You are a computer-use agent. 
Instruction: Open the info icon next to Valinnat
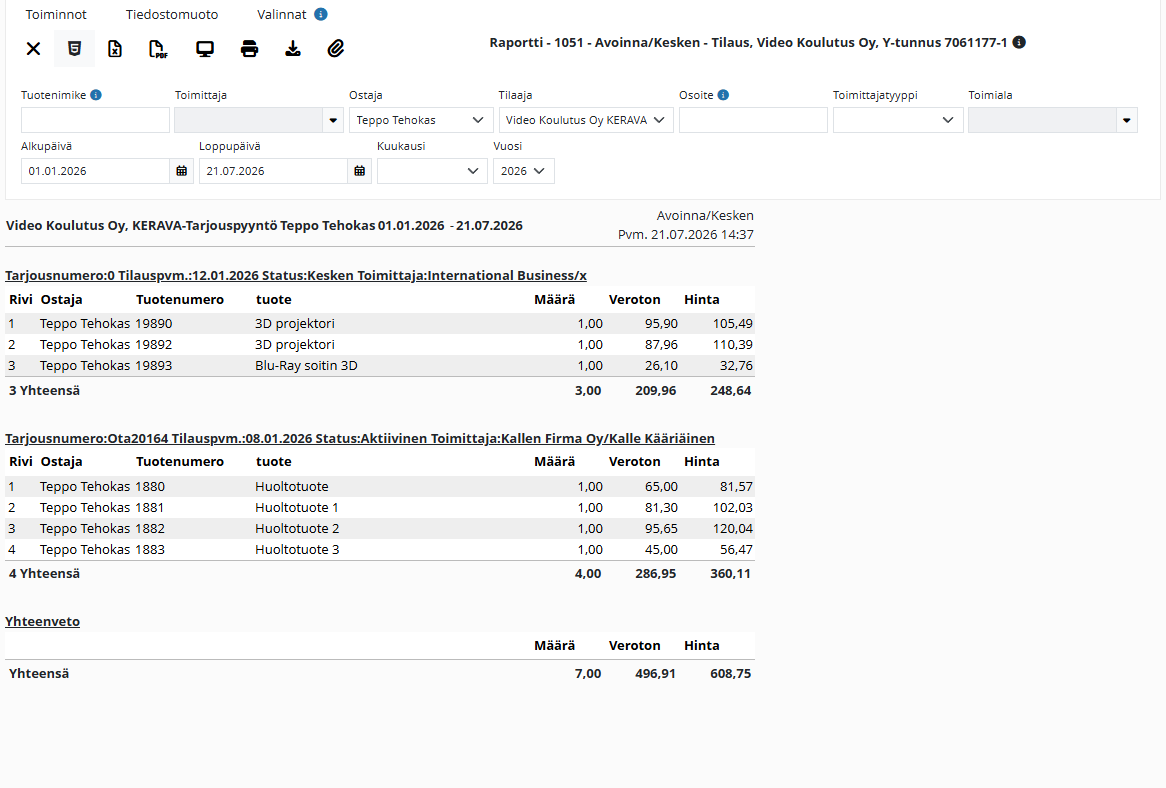[321, 14]
